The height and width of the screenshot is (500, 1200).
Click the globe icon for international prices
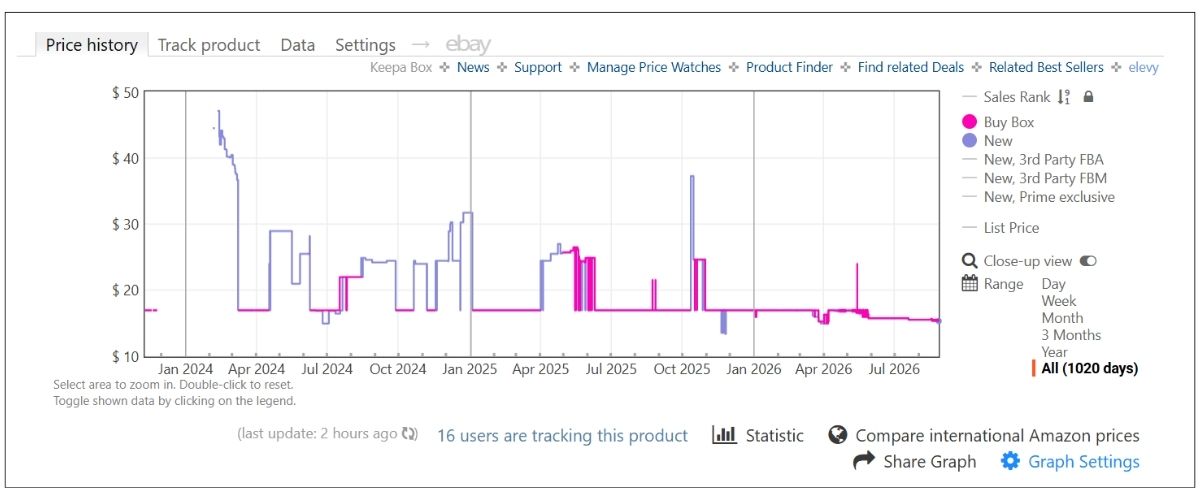point(838,435)
